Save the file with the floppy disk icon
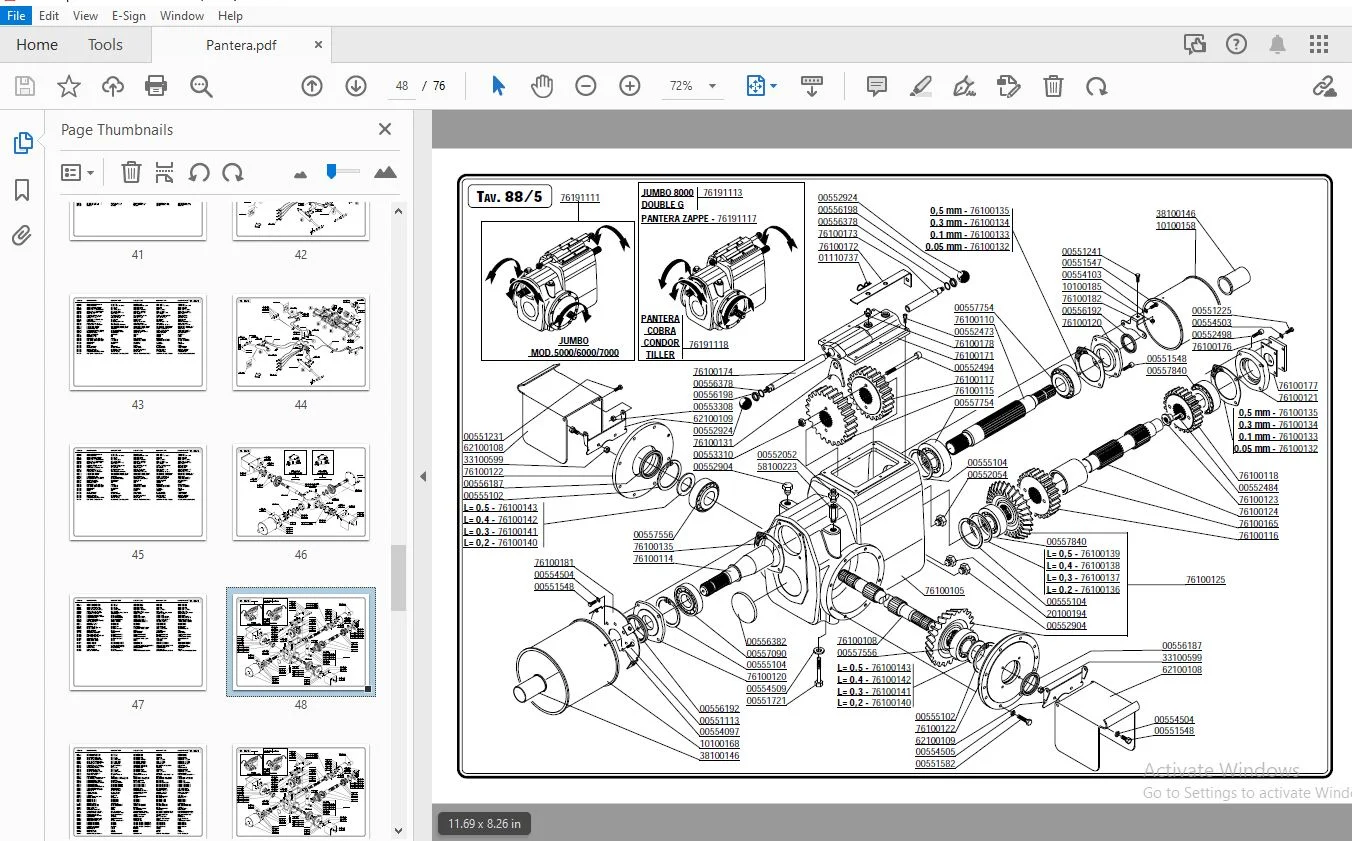The image size is (1352, 841). pos(25,86)
